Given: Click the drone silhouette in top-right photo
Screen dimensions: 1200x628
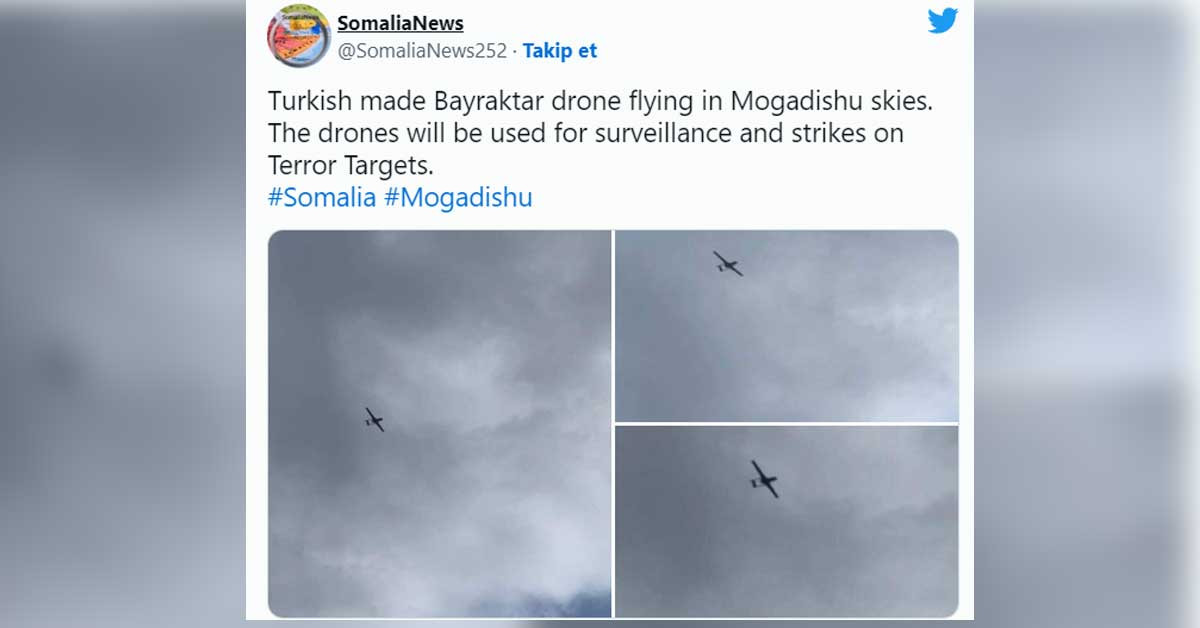Looking at the screenshot, I should click(727, 264).
